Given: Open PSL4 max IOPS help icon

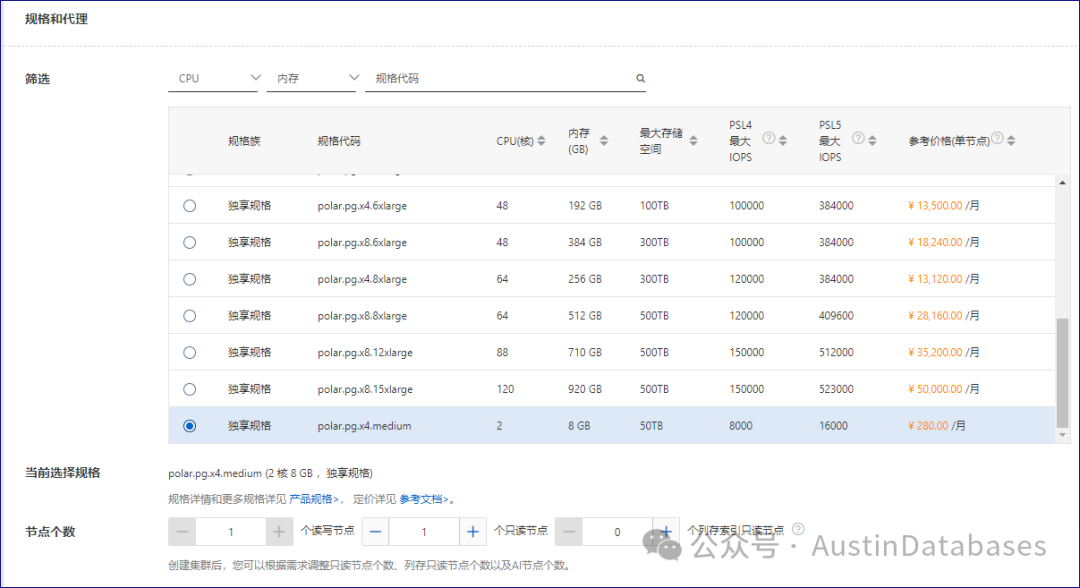Looking at the screenshot, I should click(769, 138).
